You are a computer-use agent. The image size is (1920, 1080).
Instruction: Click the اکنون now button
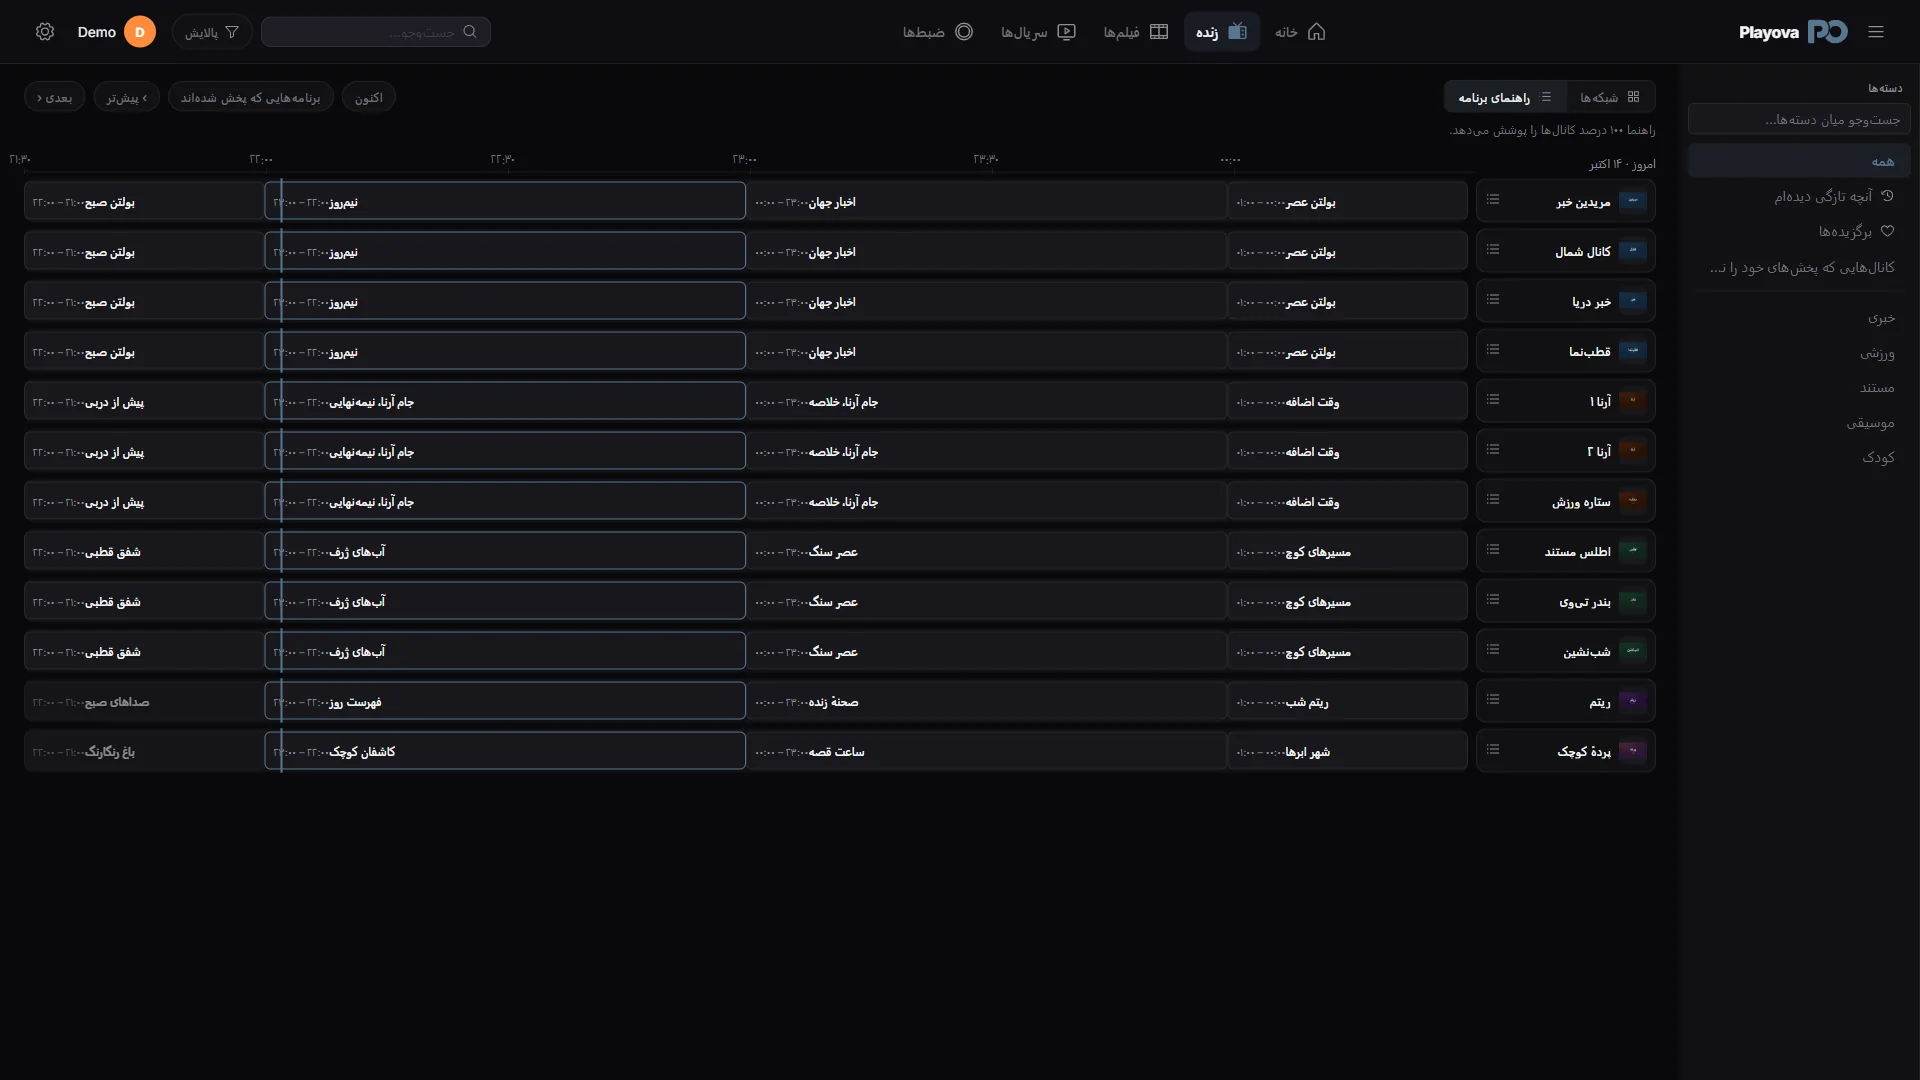(x=369, y=97)
